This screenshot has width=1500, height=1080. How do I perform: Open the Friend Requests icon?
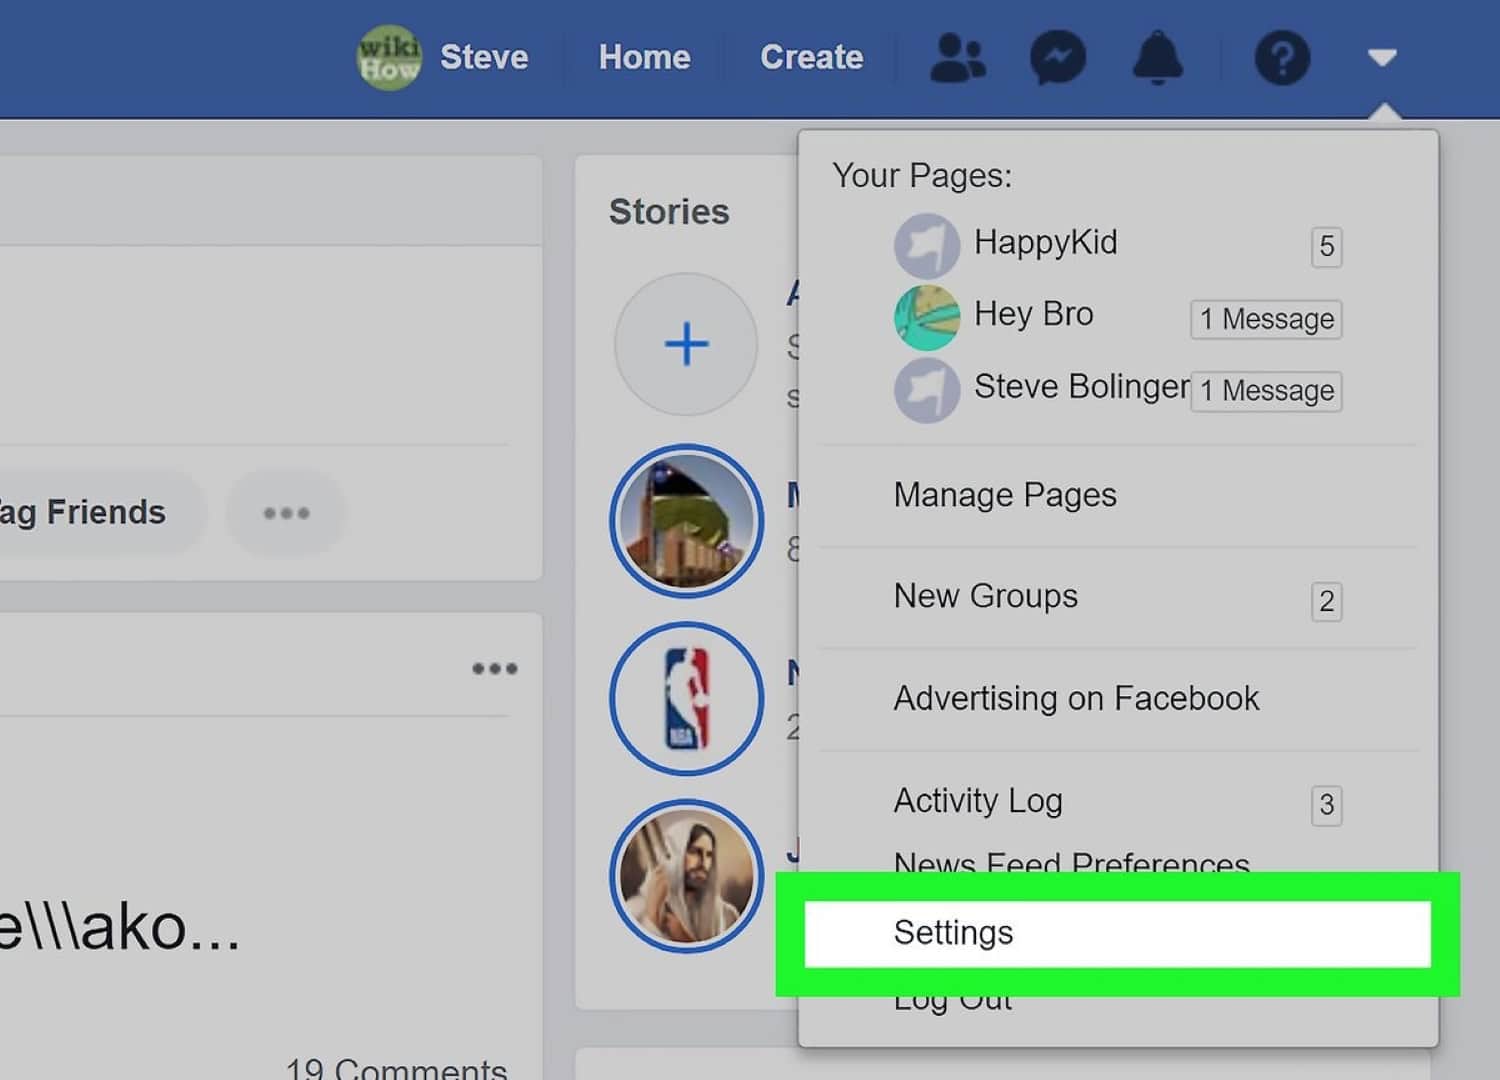coord(958,58)
